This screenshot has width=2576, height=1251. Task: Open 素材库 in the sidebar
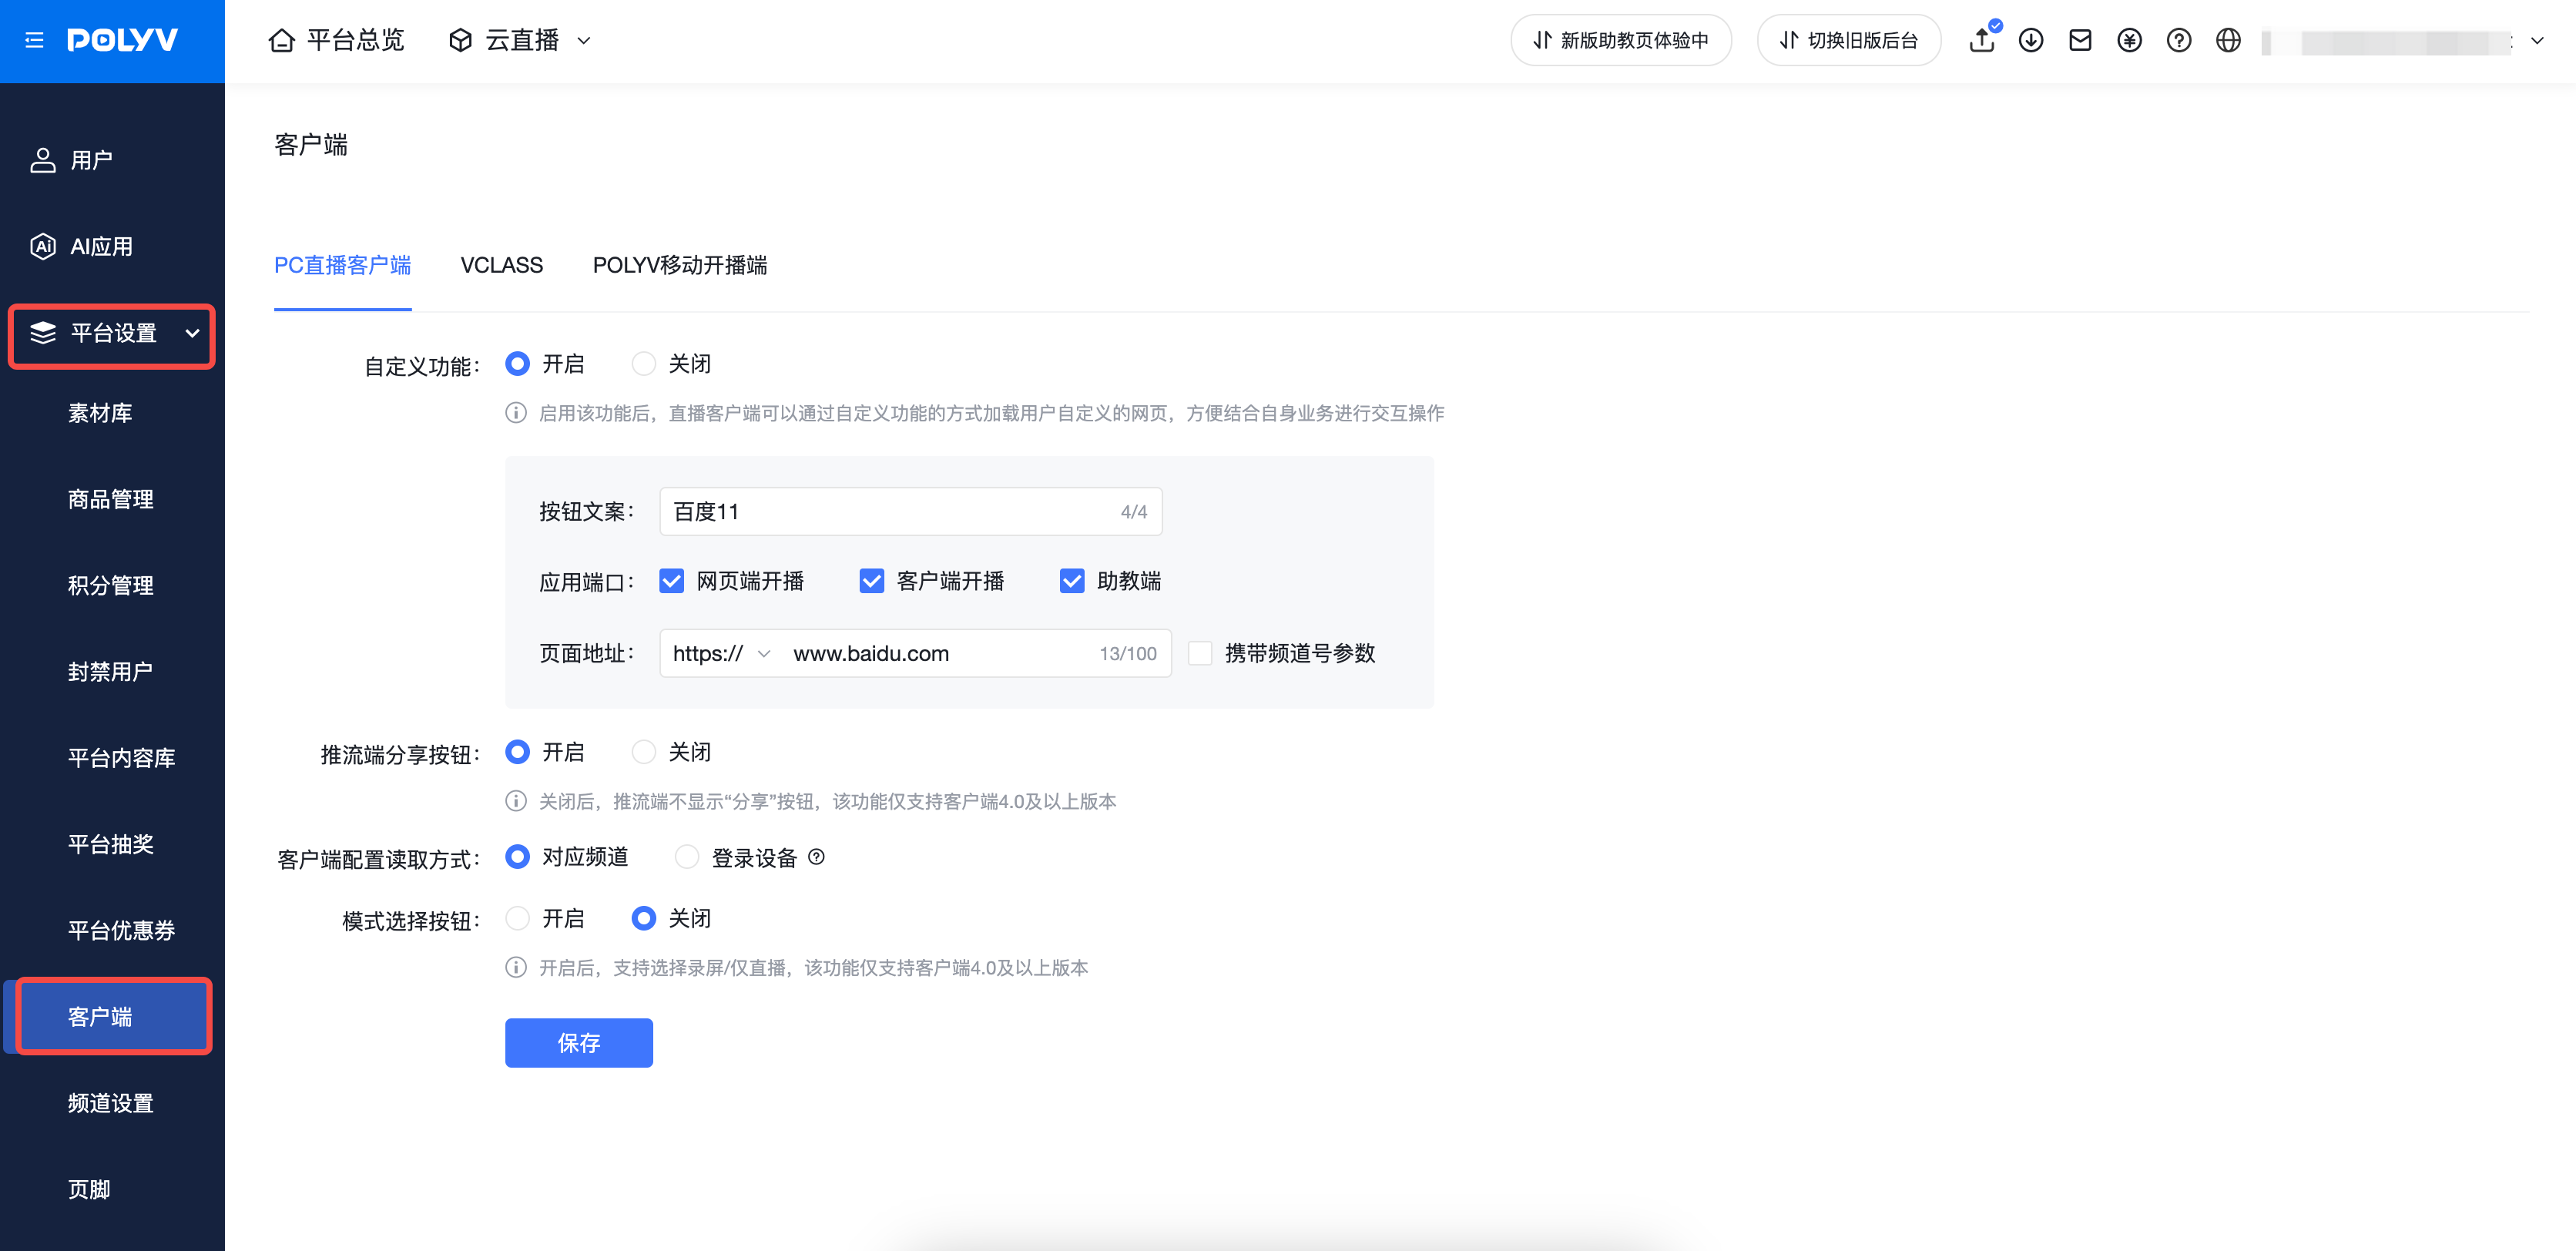coord(100,413)
